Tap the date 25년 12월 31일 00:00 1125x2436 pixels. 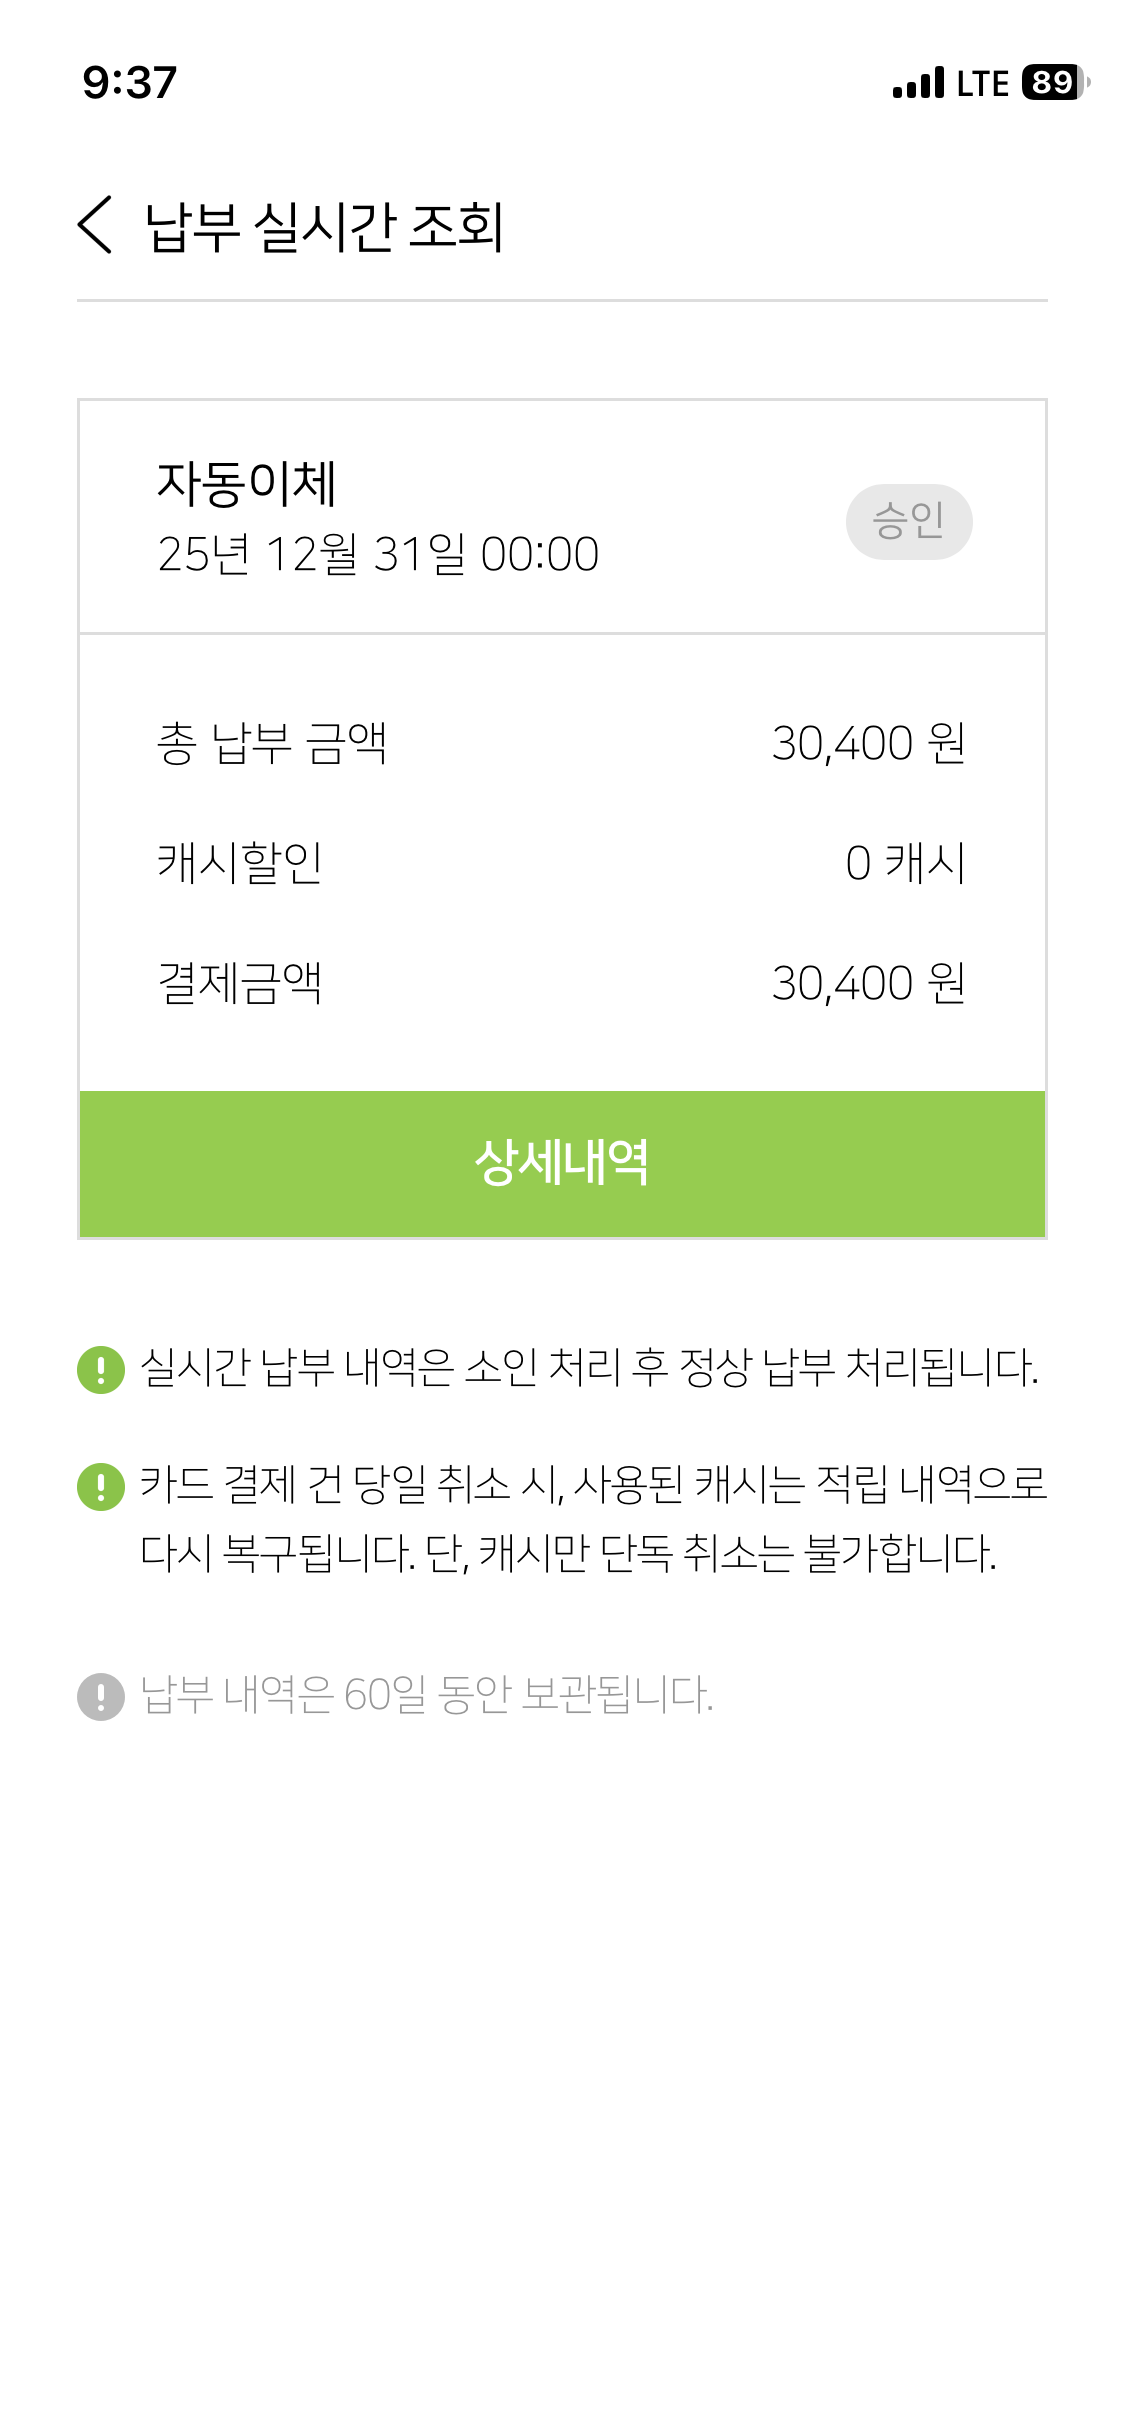pos(378,554)
